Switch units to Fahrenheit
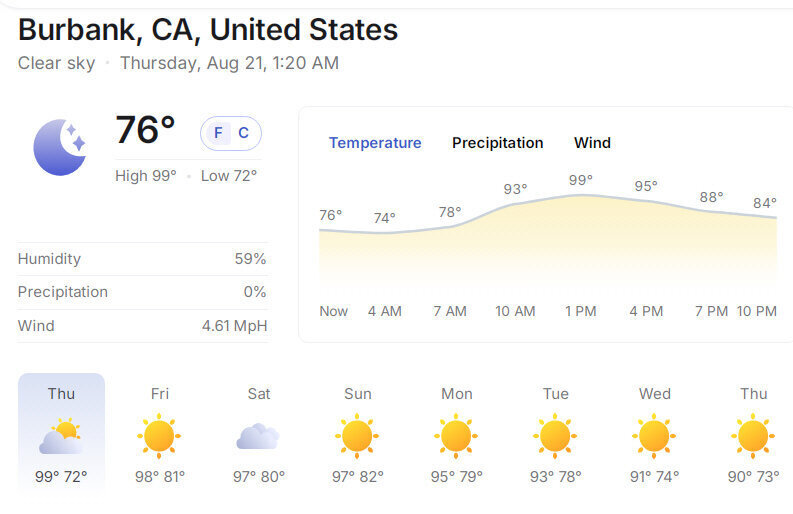Image resolution: width=793 pixels, height=514 pixels. pos(218,133)
